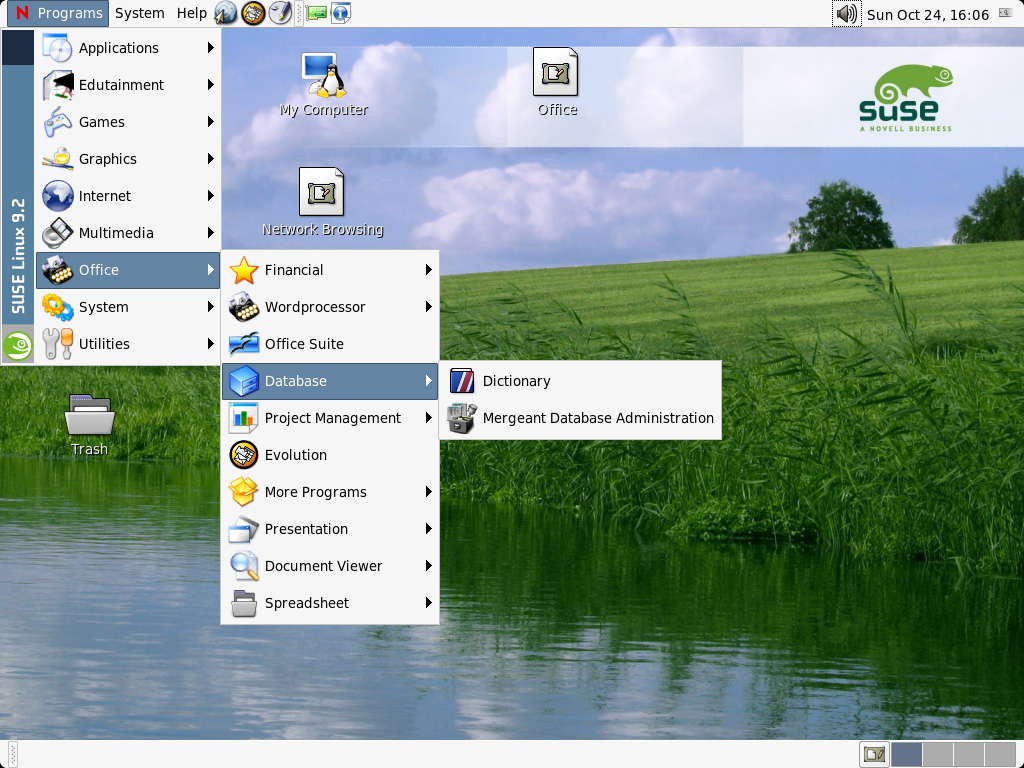Click the clock showing Sun Oct 24, 16:06
This screenshot has width=1024, height=768.
[927, 14]
